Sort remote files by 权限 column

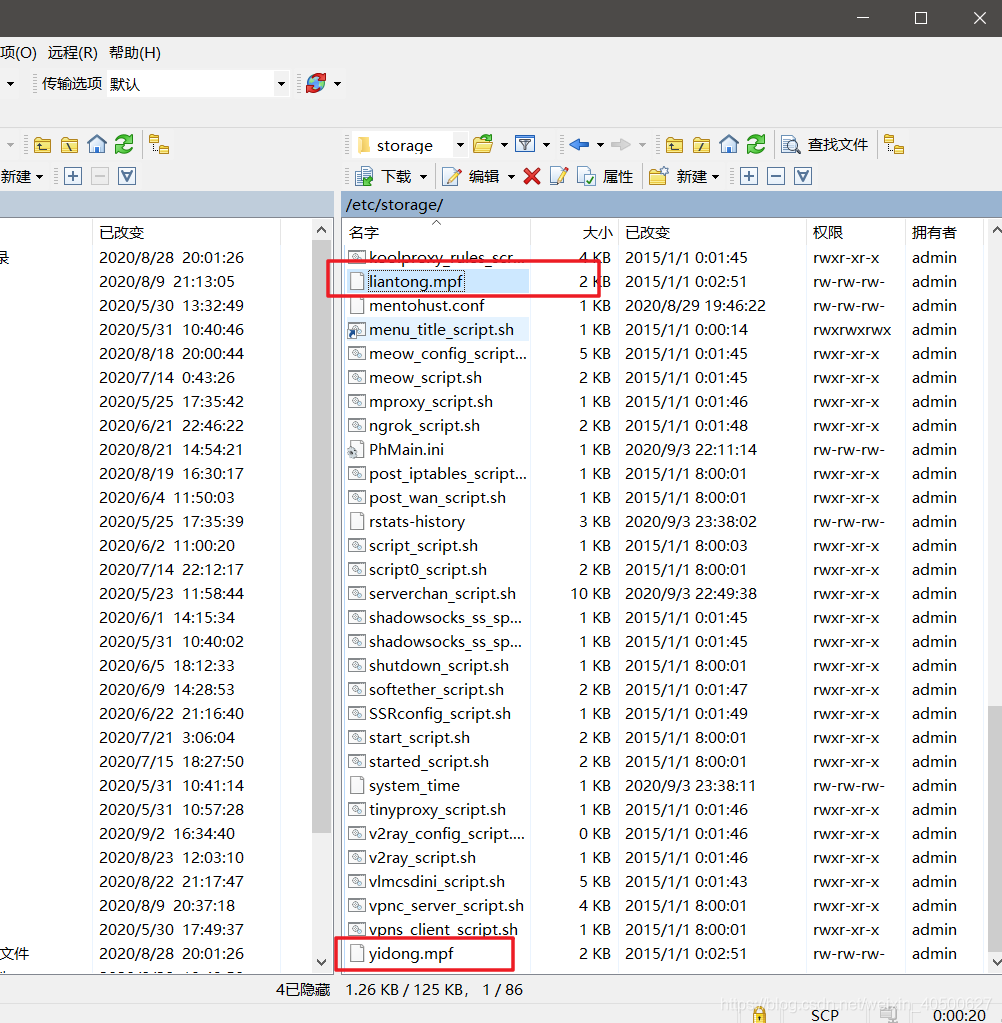pyautogui.click(x=857, y=232)
